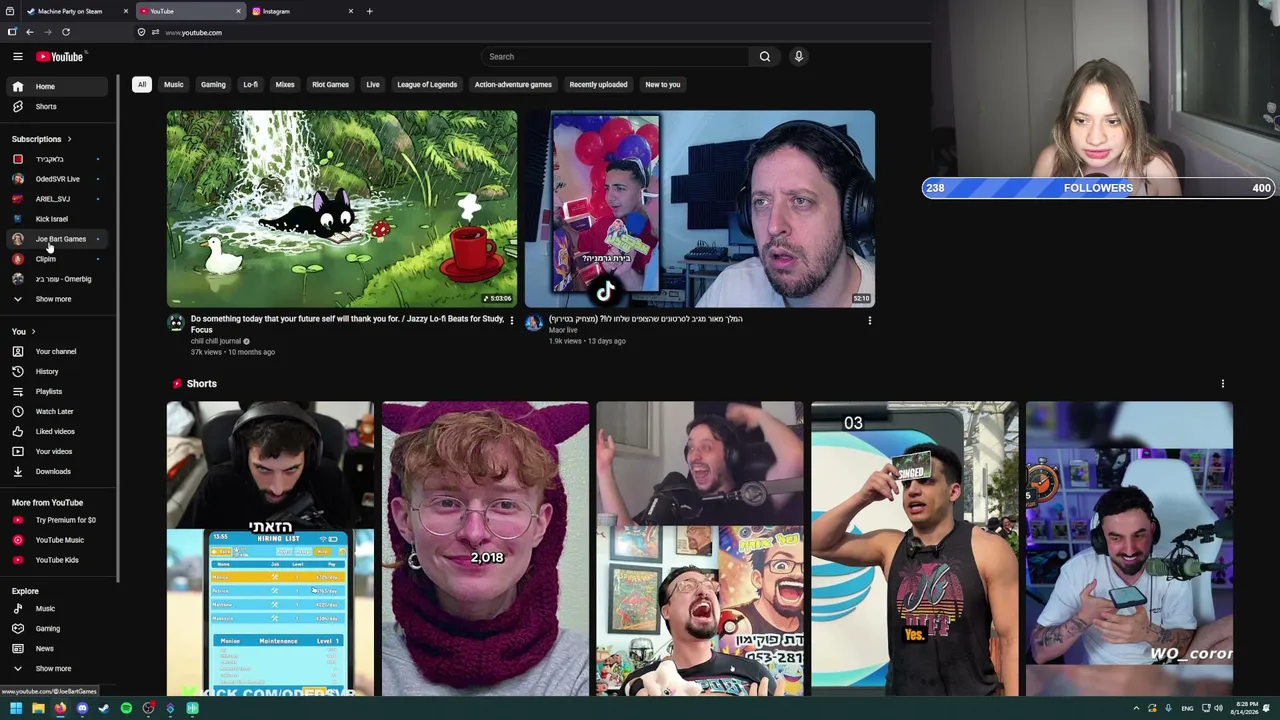Close the Instagram browser tab

351,11
